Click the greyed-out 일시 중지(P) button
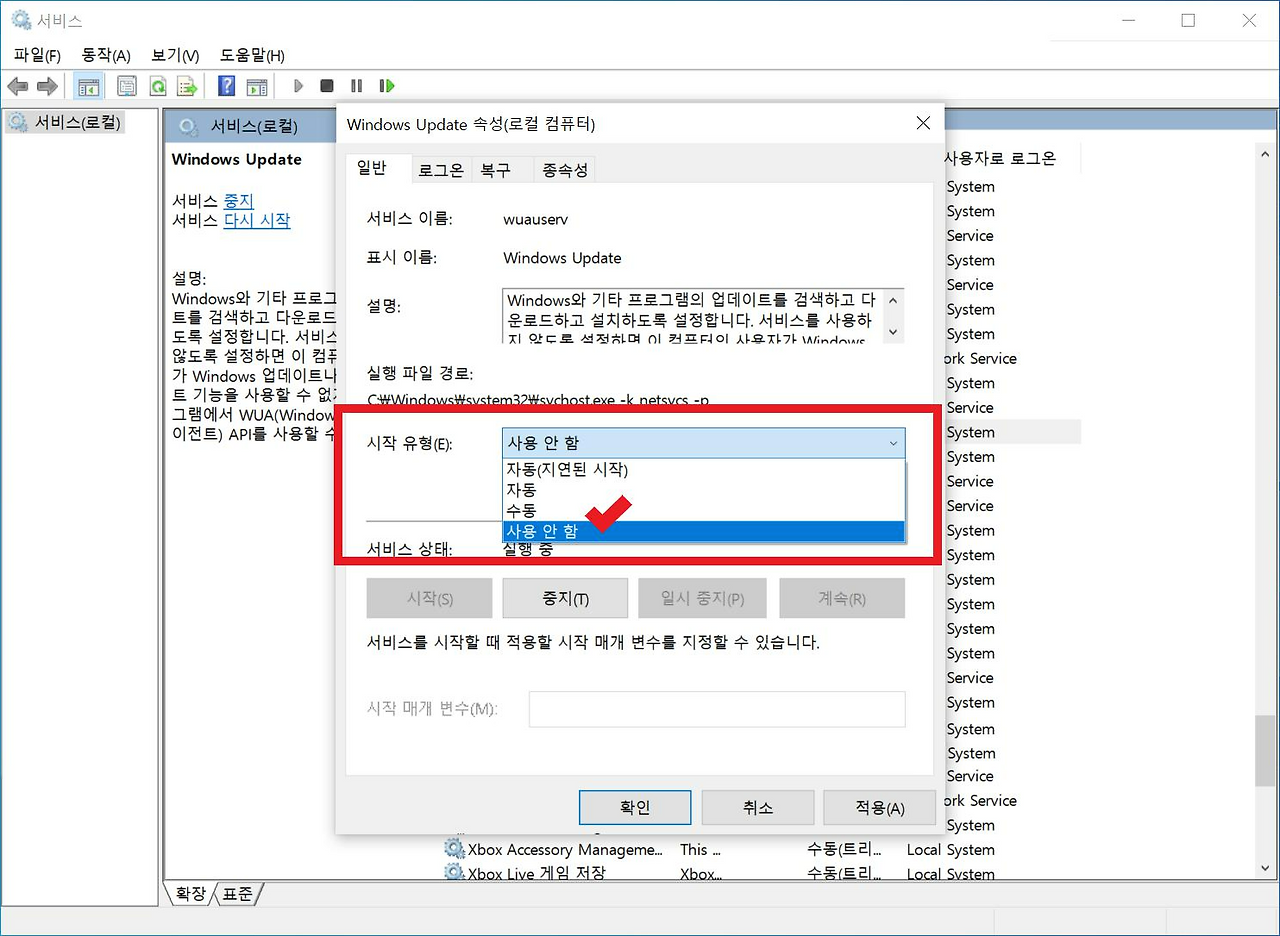The width and height of the screenshot is (1280, 936). pyautogui.click(x=702, y=599)
